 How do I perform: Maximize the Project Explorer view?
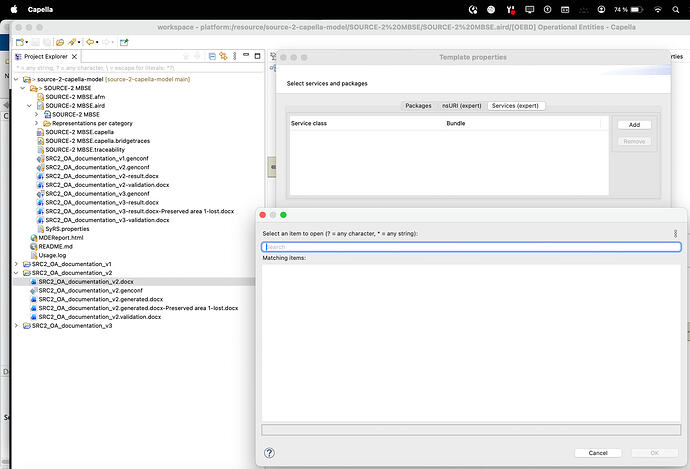257,56
